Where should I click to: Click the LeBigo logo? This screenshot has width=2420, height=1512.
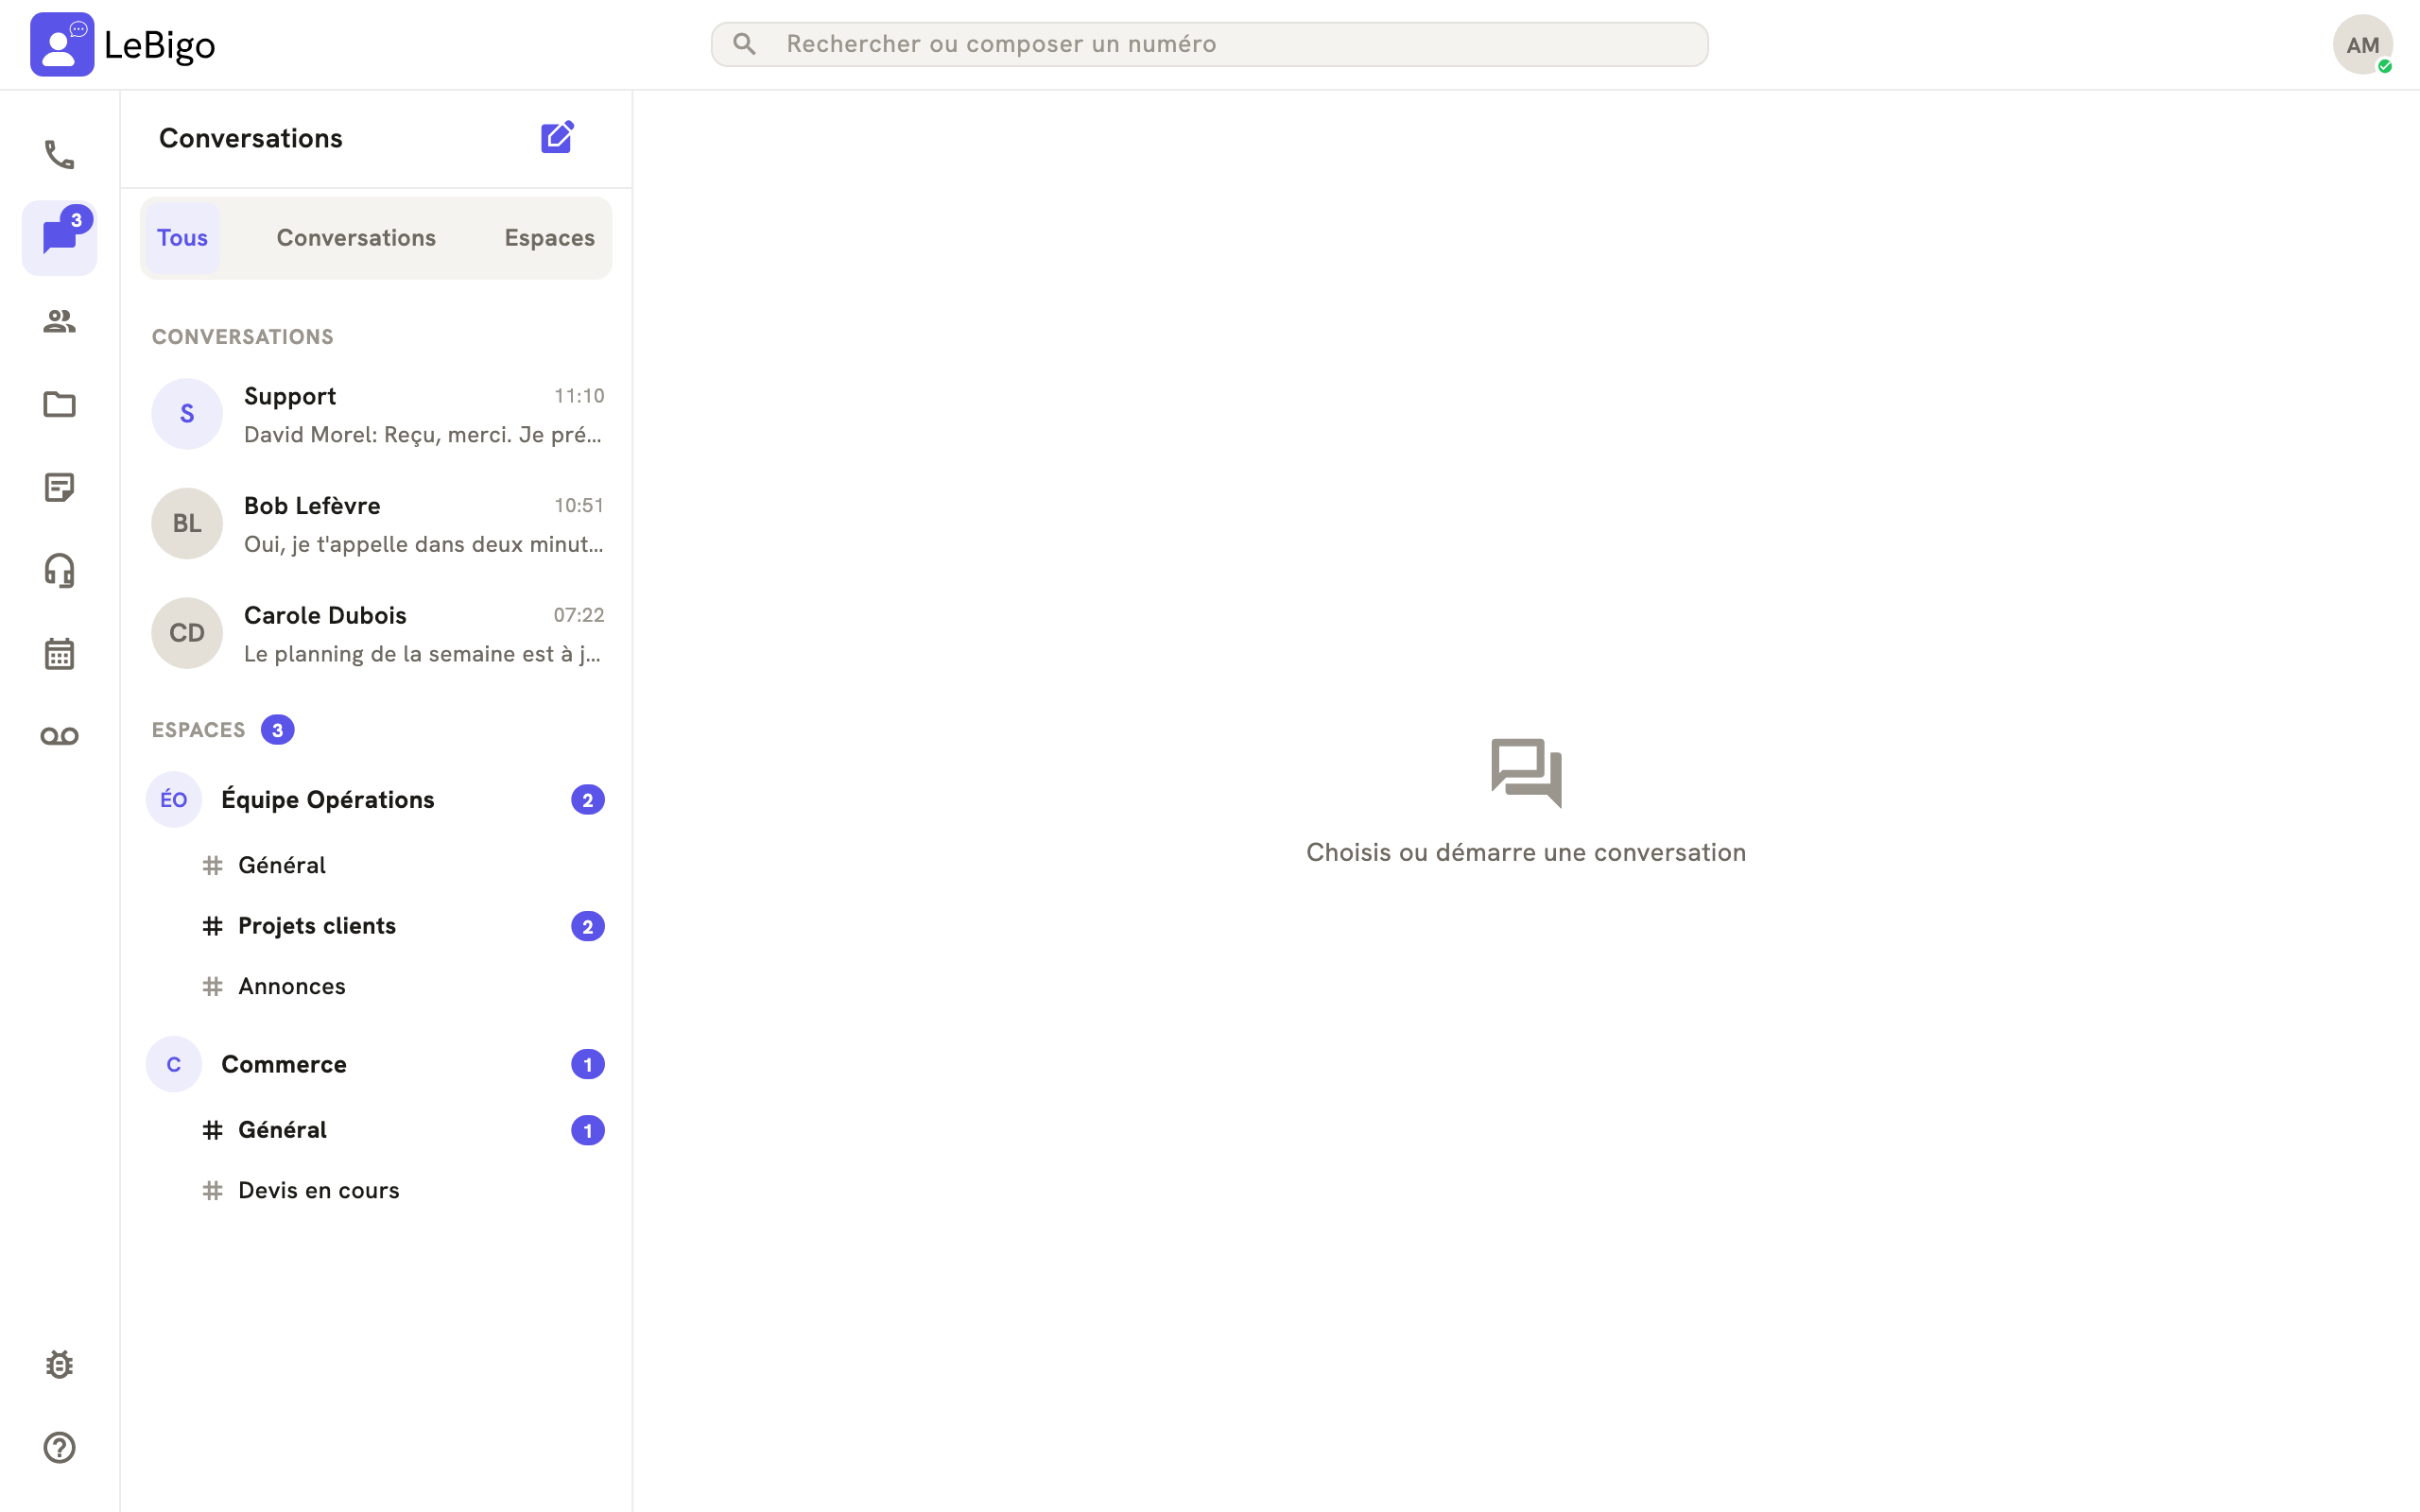coord(123,45)
